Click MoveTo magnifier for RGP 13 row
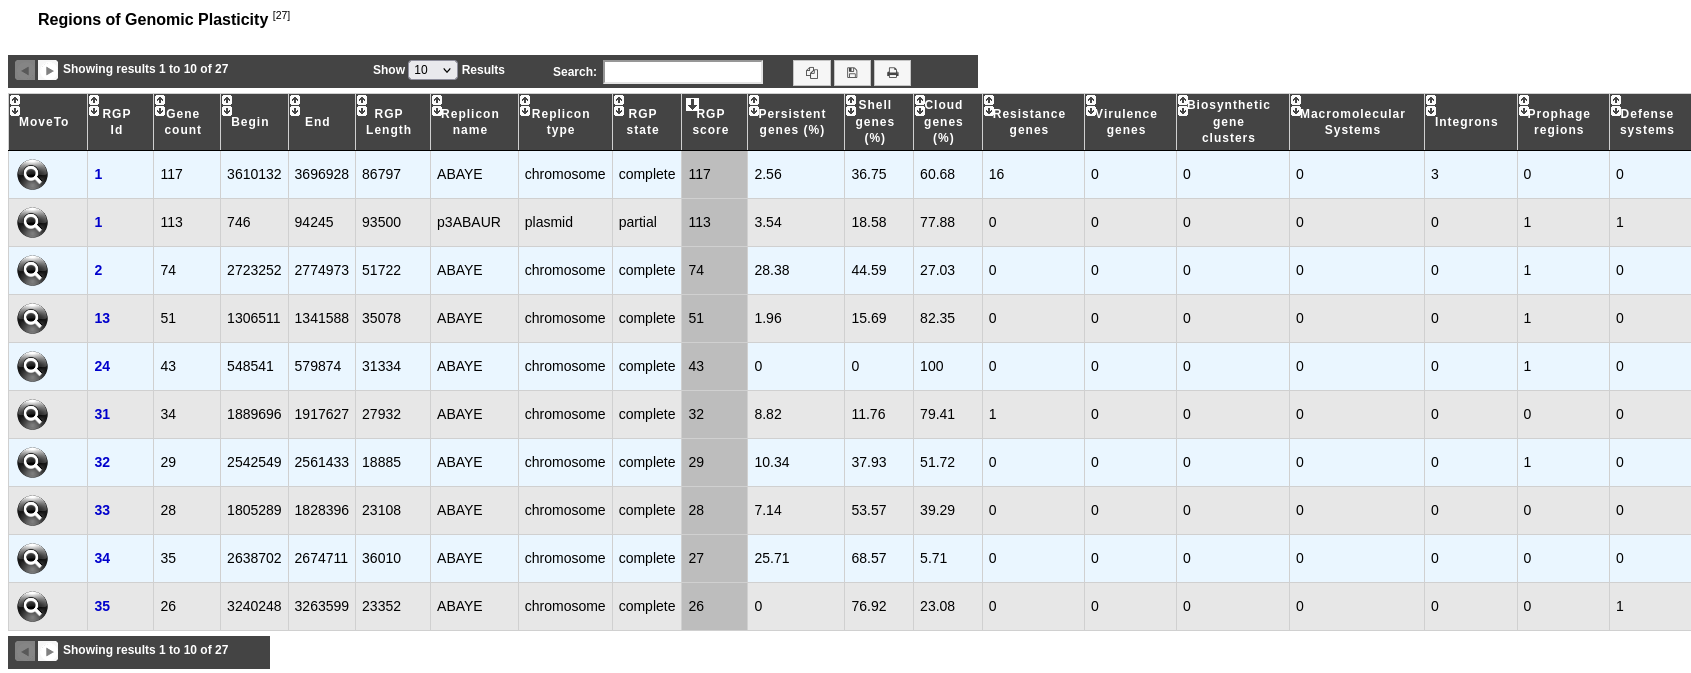Image resolution: width=1691 pixels, height=673 pixels. (32, 319)
